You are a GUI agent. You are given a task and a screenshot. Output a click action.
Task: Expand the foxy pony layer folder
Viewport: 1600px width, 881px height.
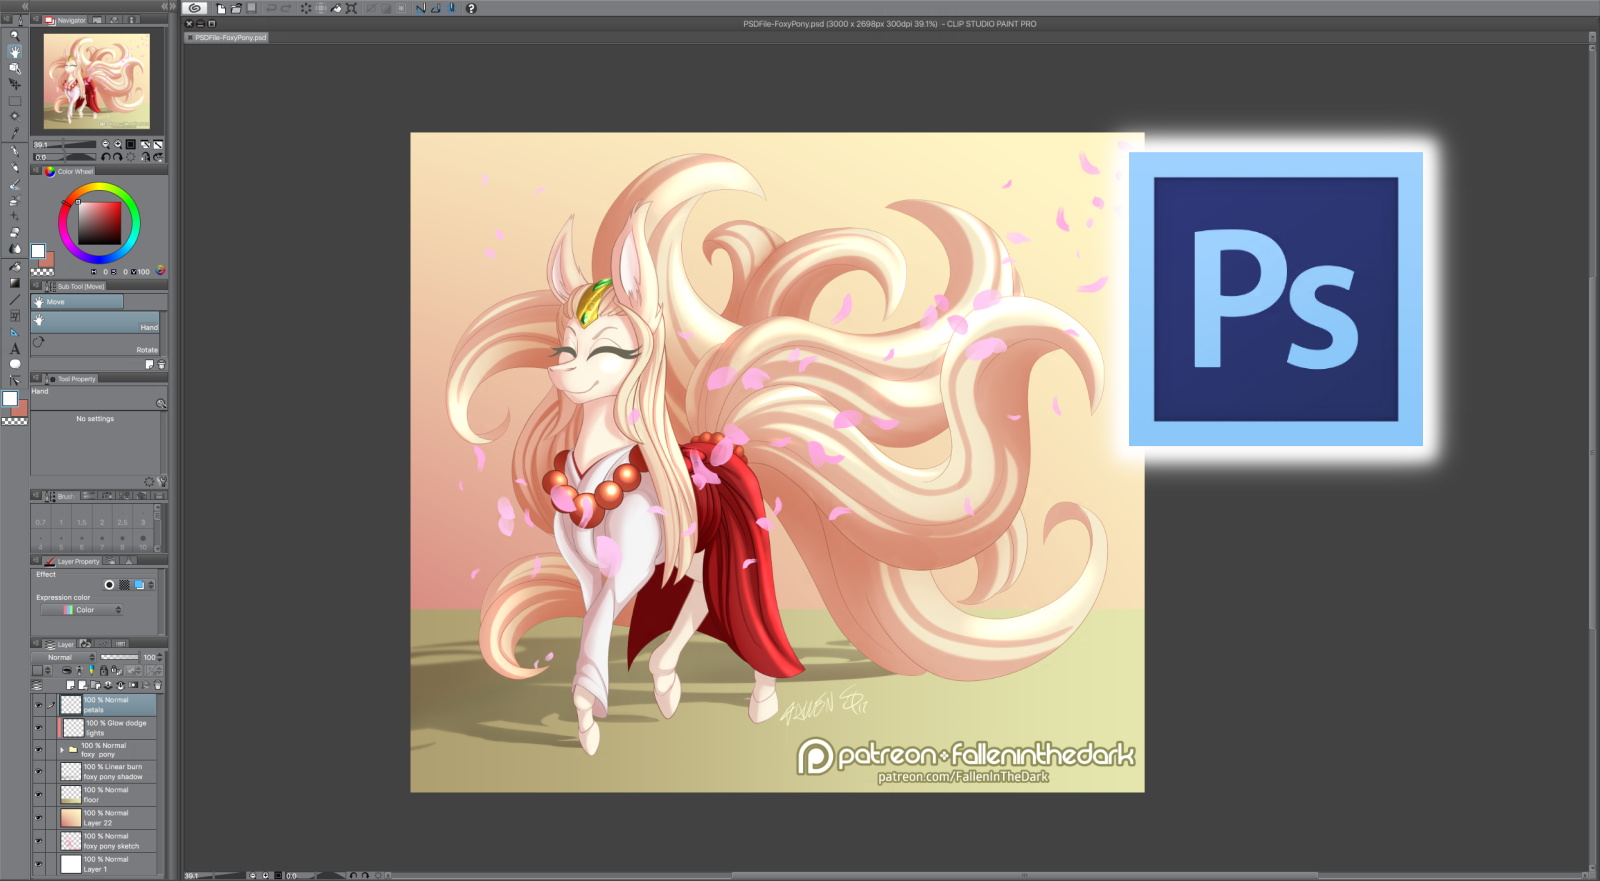tap(62, 749)
